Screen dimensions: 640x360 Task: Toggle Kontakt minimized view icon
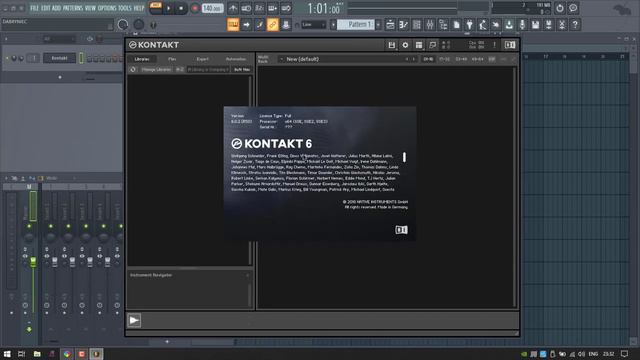(x=433, y=45)
